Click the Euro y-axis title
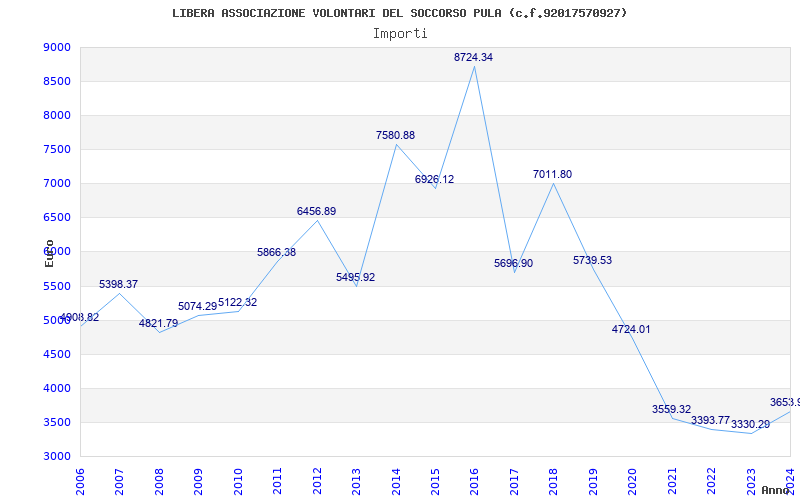The width and height of the screenshot is (800, 500). [x=49, y=254]
